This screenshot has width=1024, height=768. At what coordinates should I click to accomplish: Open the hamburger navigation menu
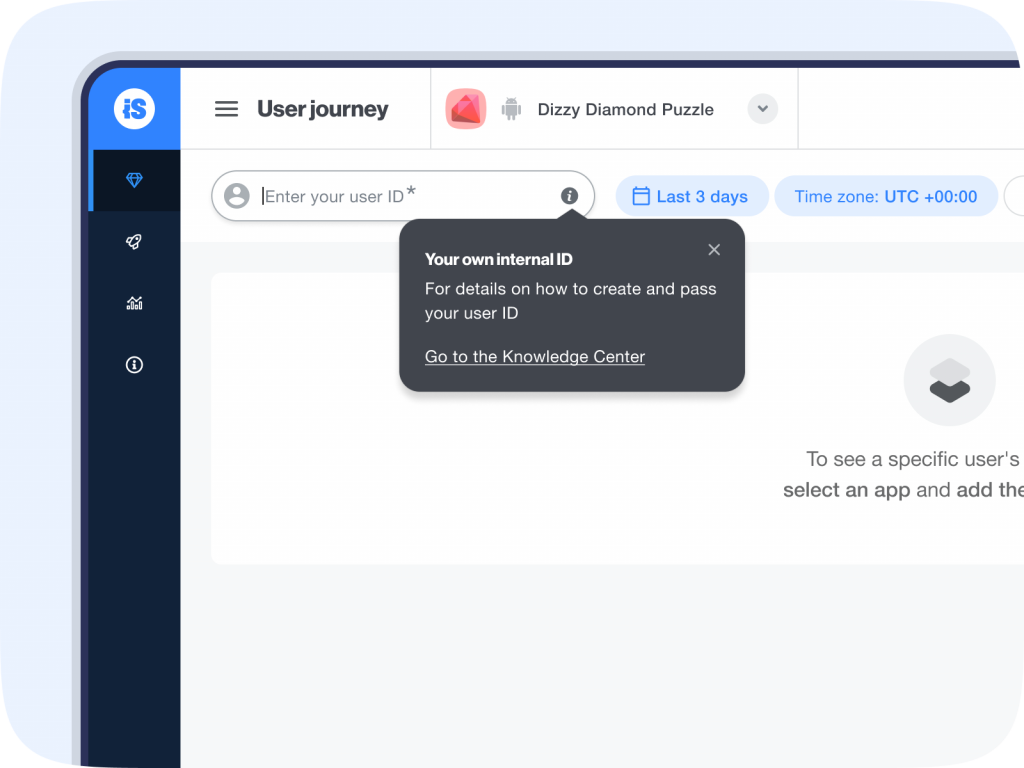[x=226, y=108]
